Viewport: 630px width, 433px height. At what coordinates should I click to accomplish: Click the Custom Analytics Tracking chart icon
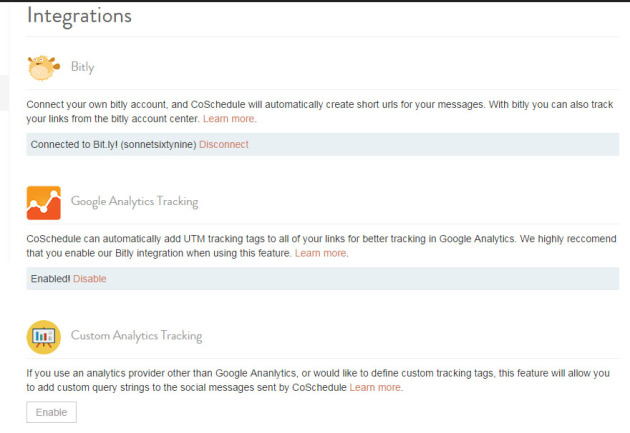[44, 337]
